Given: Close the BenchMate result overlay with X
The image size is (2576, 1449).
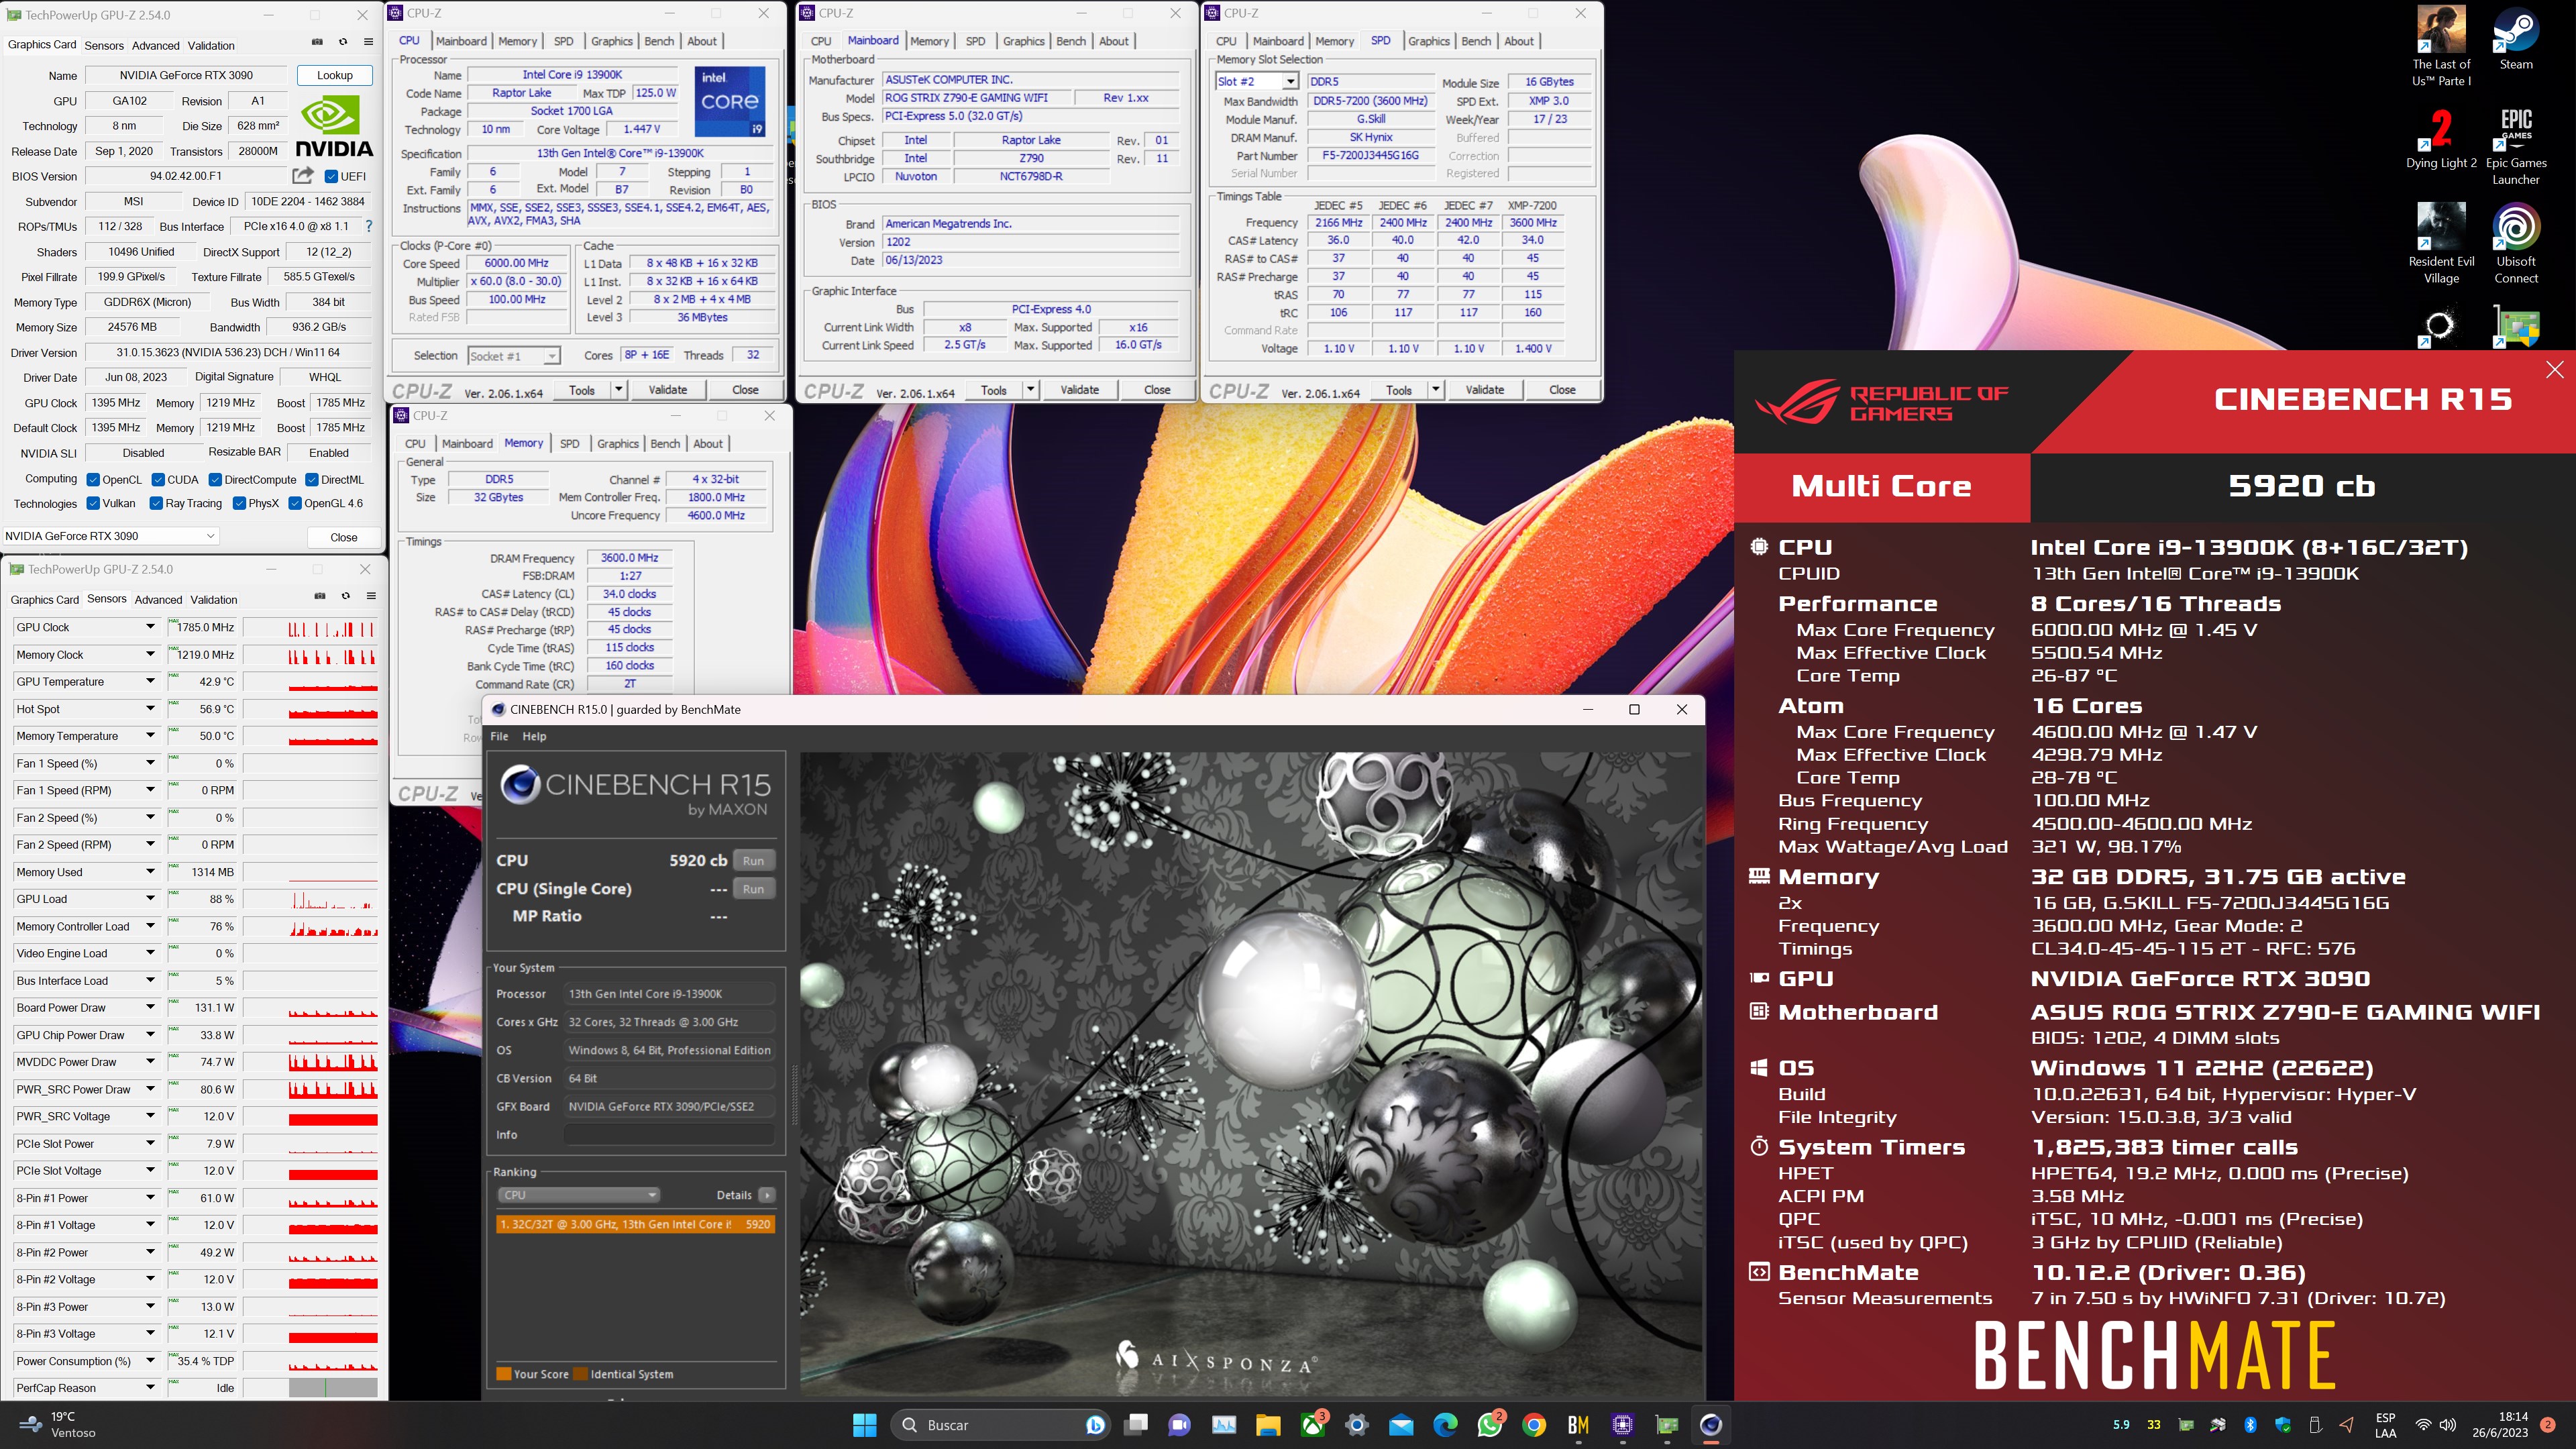Looking at the screenshot, I should (x=2554, y=370).
